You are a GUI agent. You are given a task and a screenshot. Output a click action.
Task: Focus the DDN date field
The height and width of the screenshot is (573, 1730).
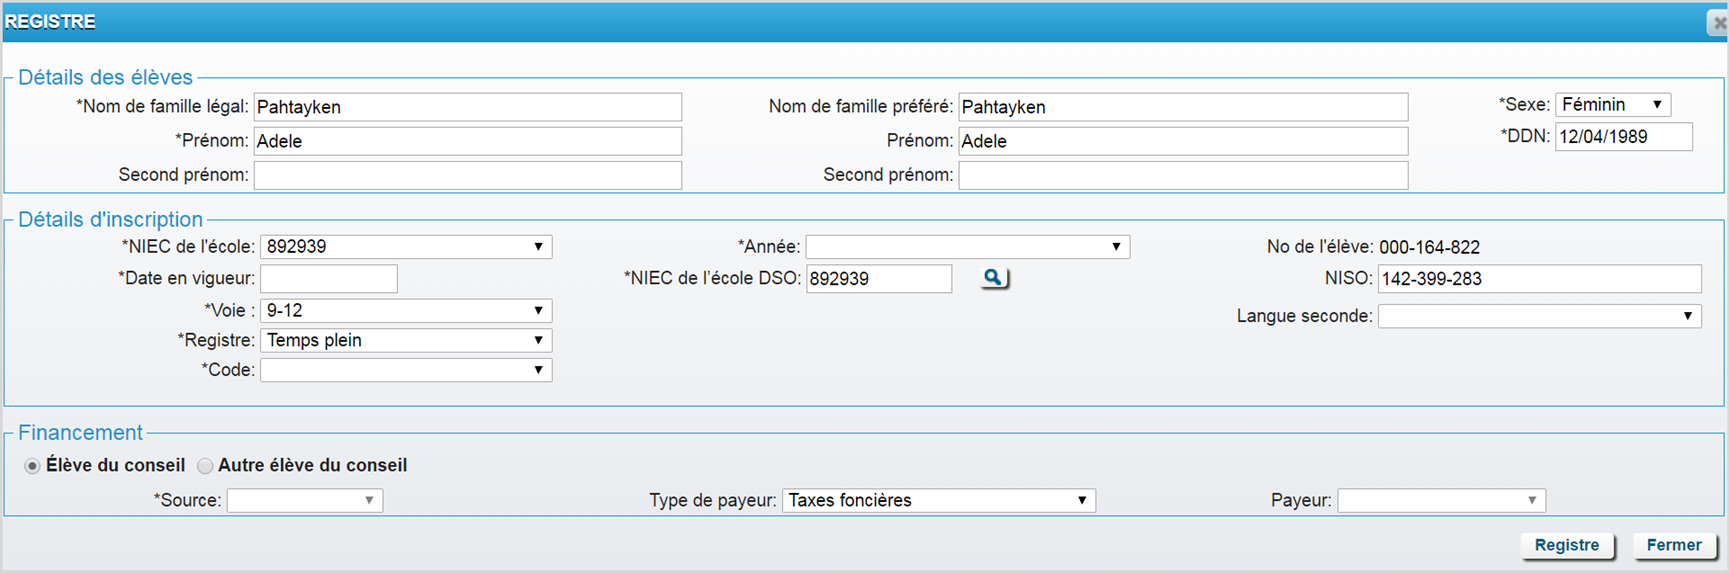pos(1623,137)
